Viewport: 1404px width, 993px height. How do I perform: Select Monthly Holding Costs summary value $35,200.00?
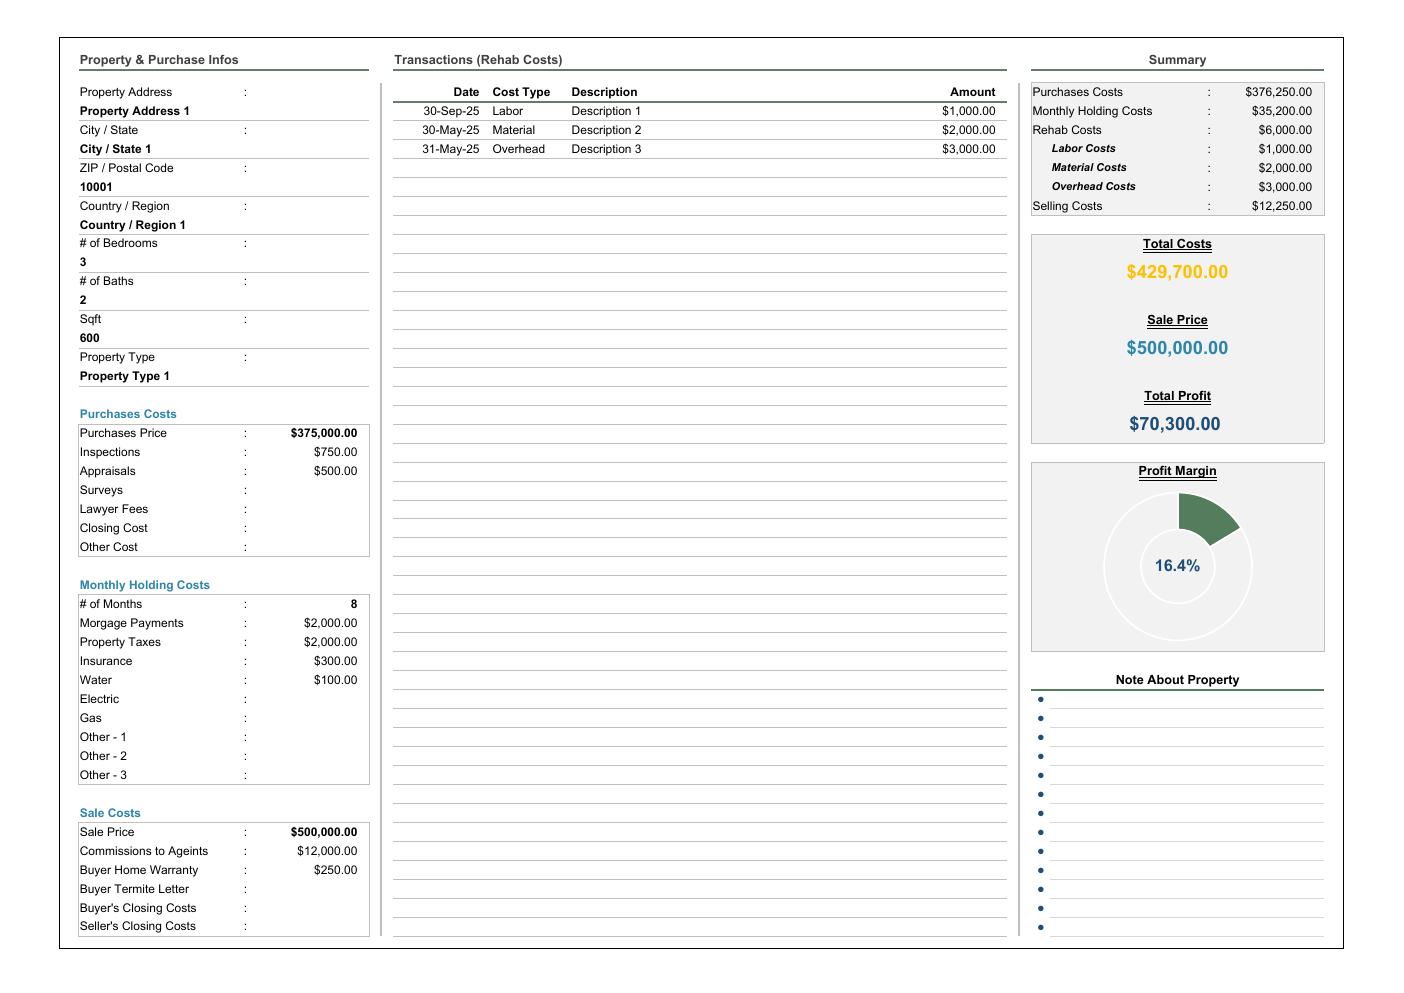click(1281, 111)
